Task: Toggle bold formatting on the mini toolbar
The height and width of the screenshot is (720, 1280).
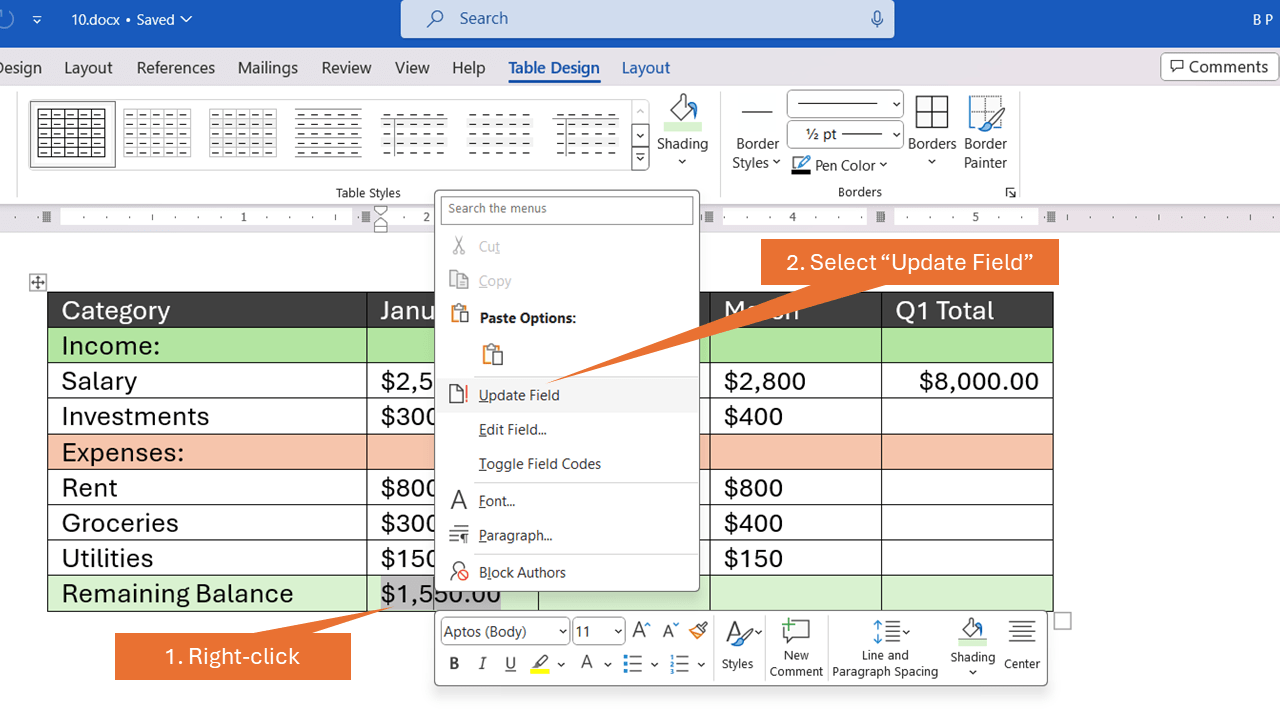Action: (x=454, y=663)
